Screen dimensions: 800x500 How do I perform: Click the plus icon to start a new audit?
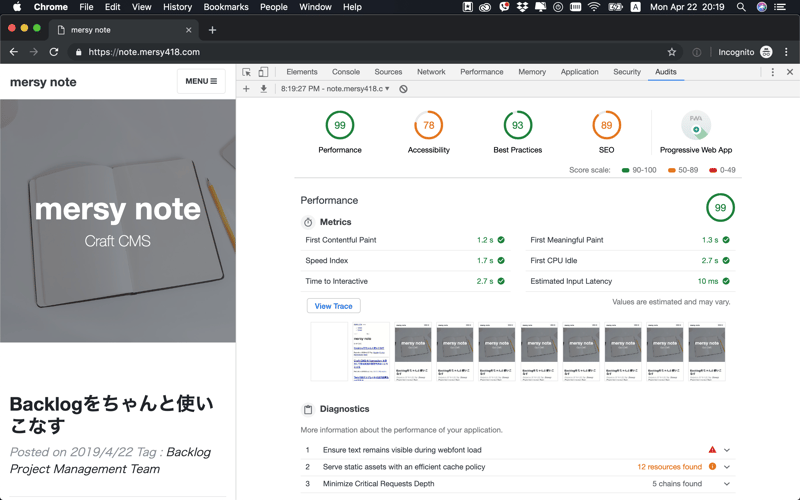tap(246, 89)
